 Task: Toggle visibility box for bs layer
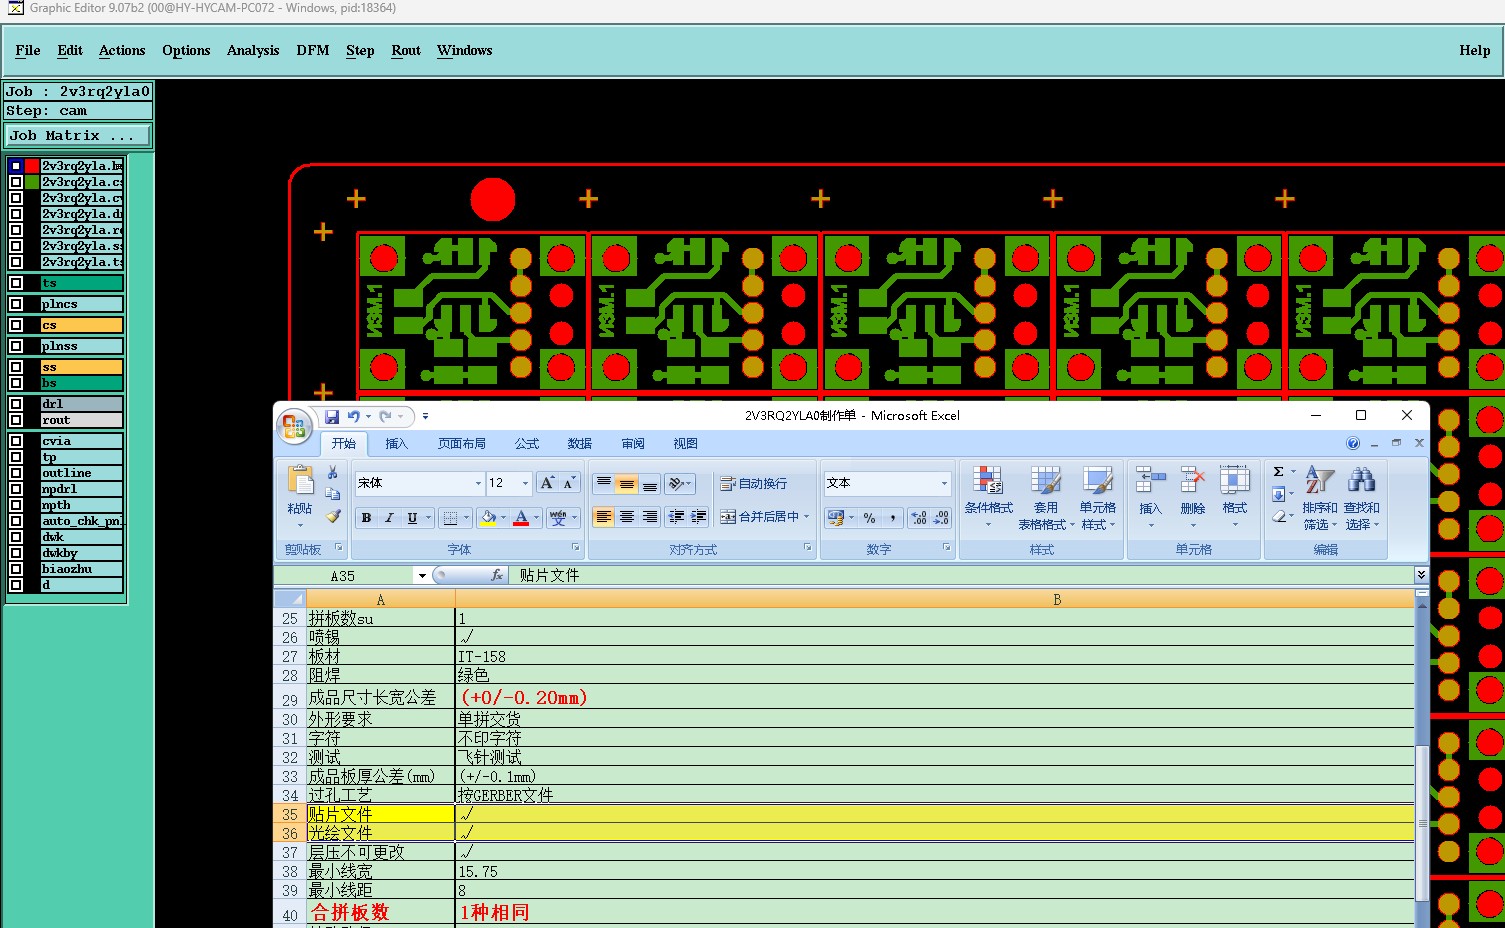(16, 383)
